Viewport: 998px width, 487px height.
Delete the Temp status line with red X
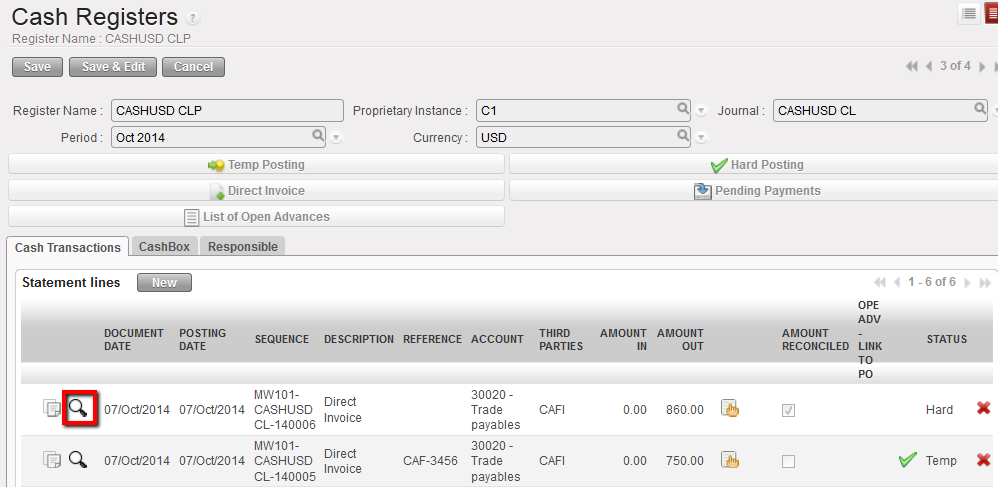point(983,460)
